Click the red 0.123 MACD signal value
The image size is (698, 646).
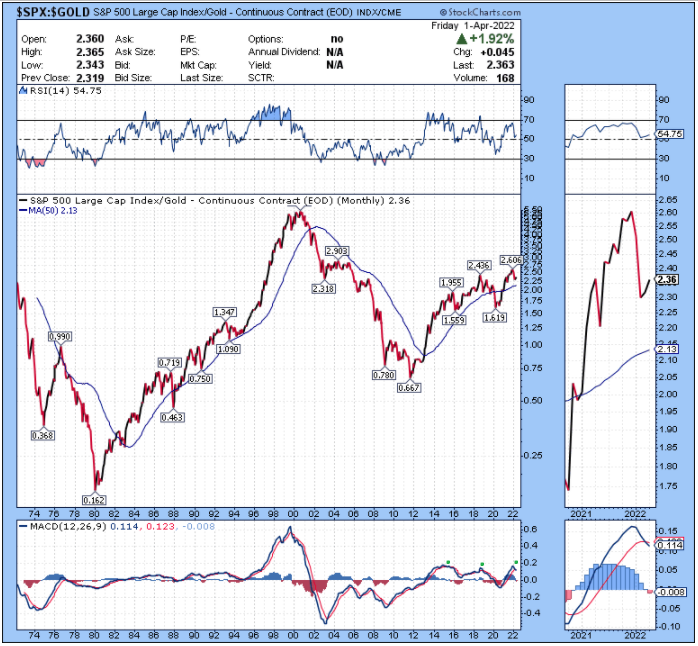pos(158,527)
